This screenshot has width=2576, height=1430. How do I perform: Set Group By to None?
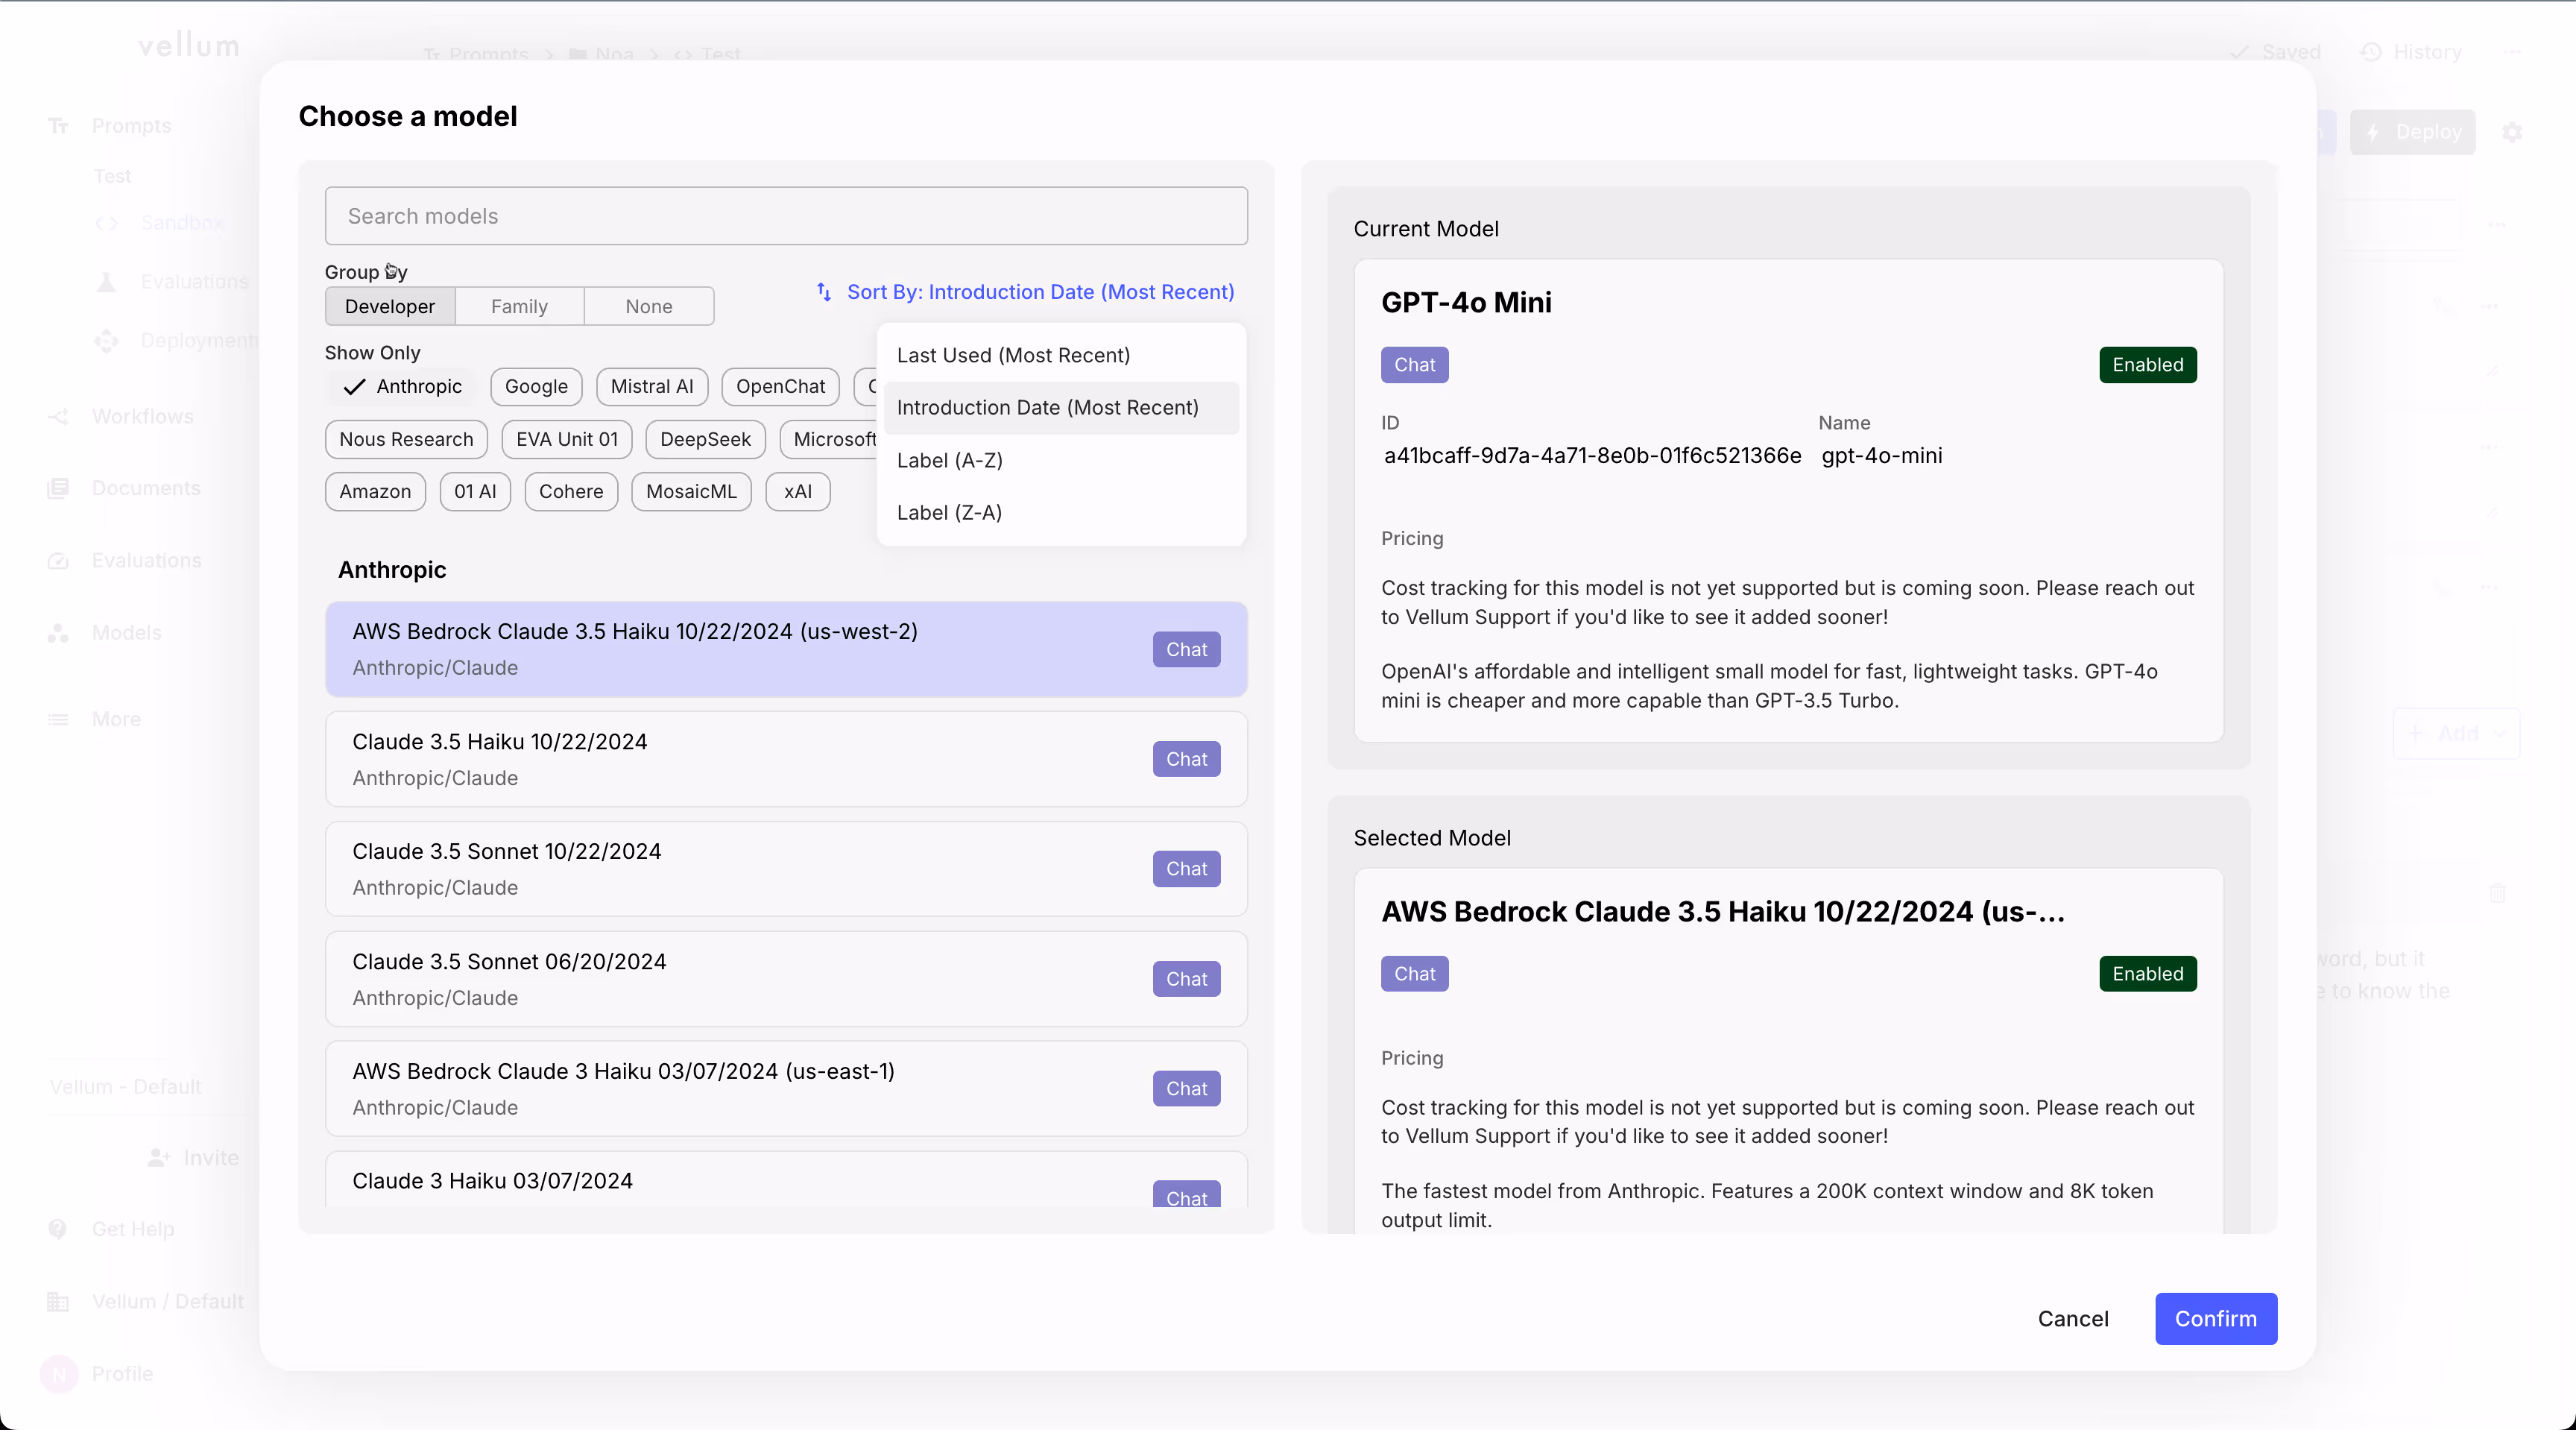tap(648, 306)
